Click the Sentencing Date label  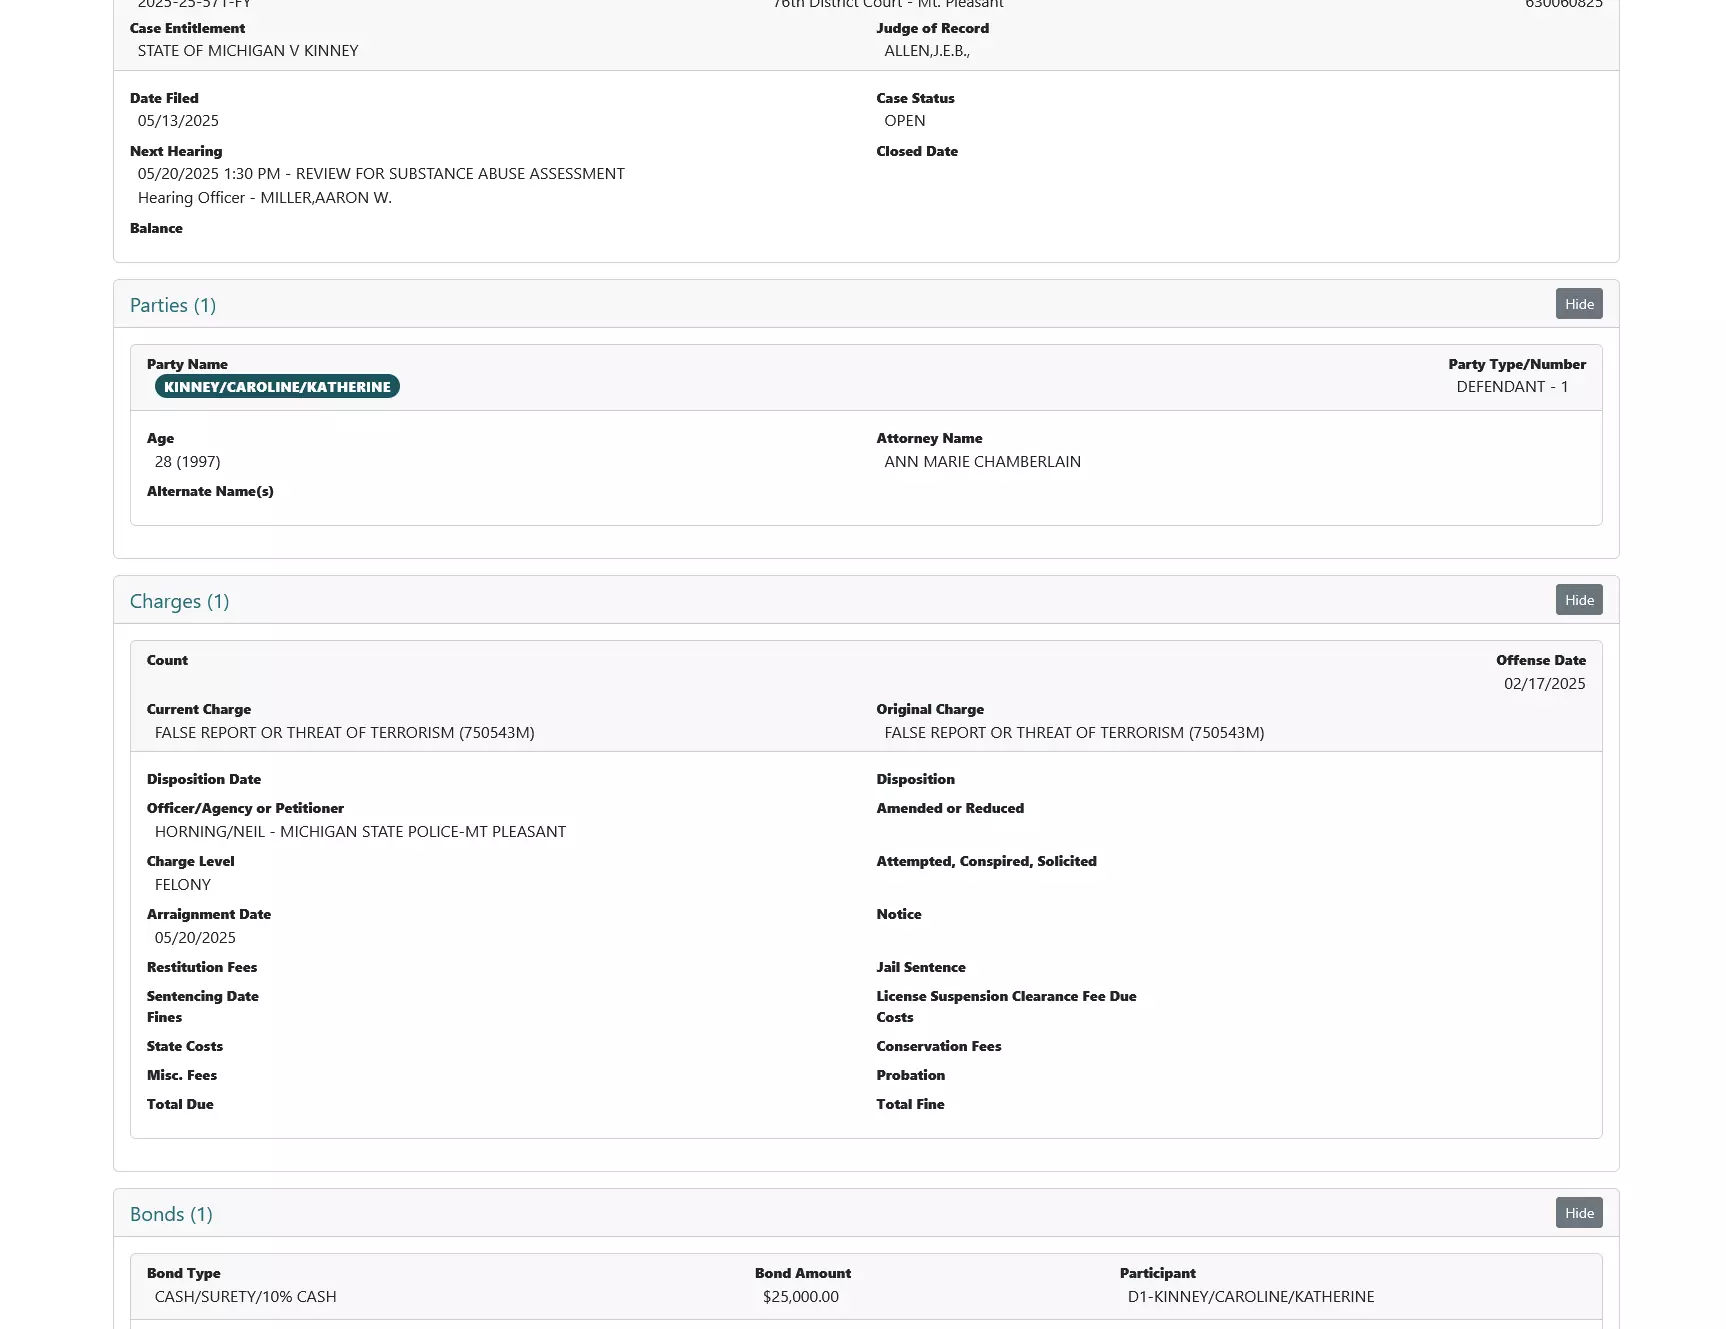(203, 996)
